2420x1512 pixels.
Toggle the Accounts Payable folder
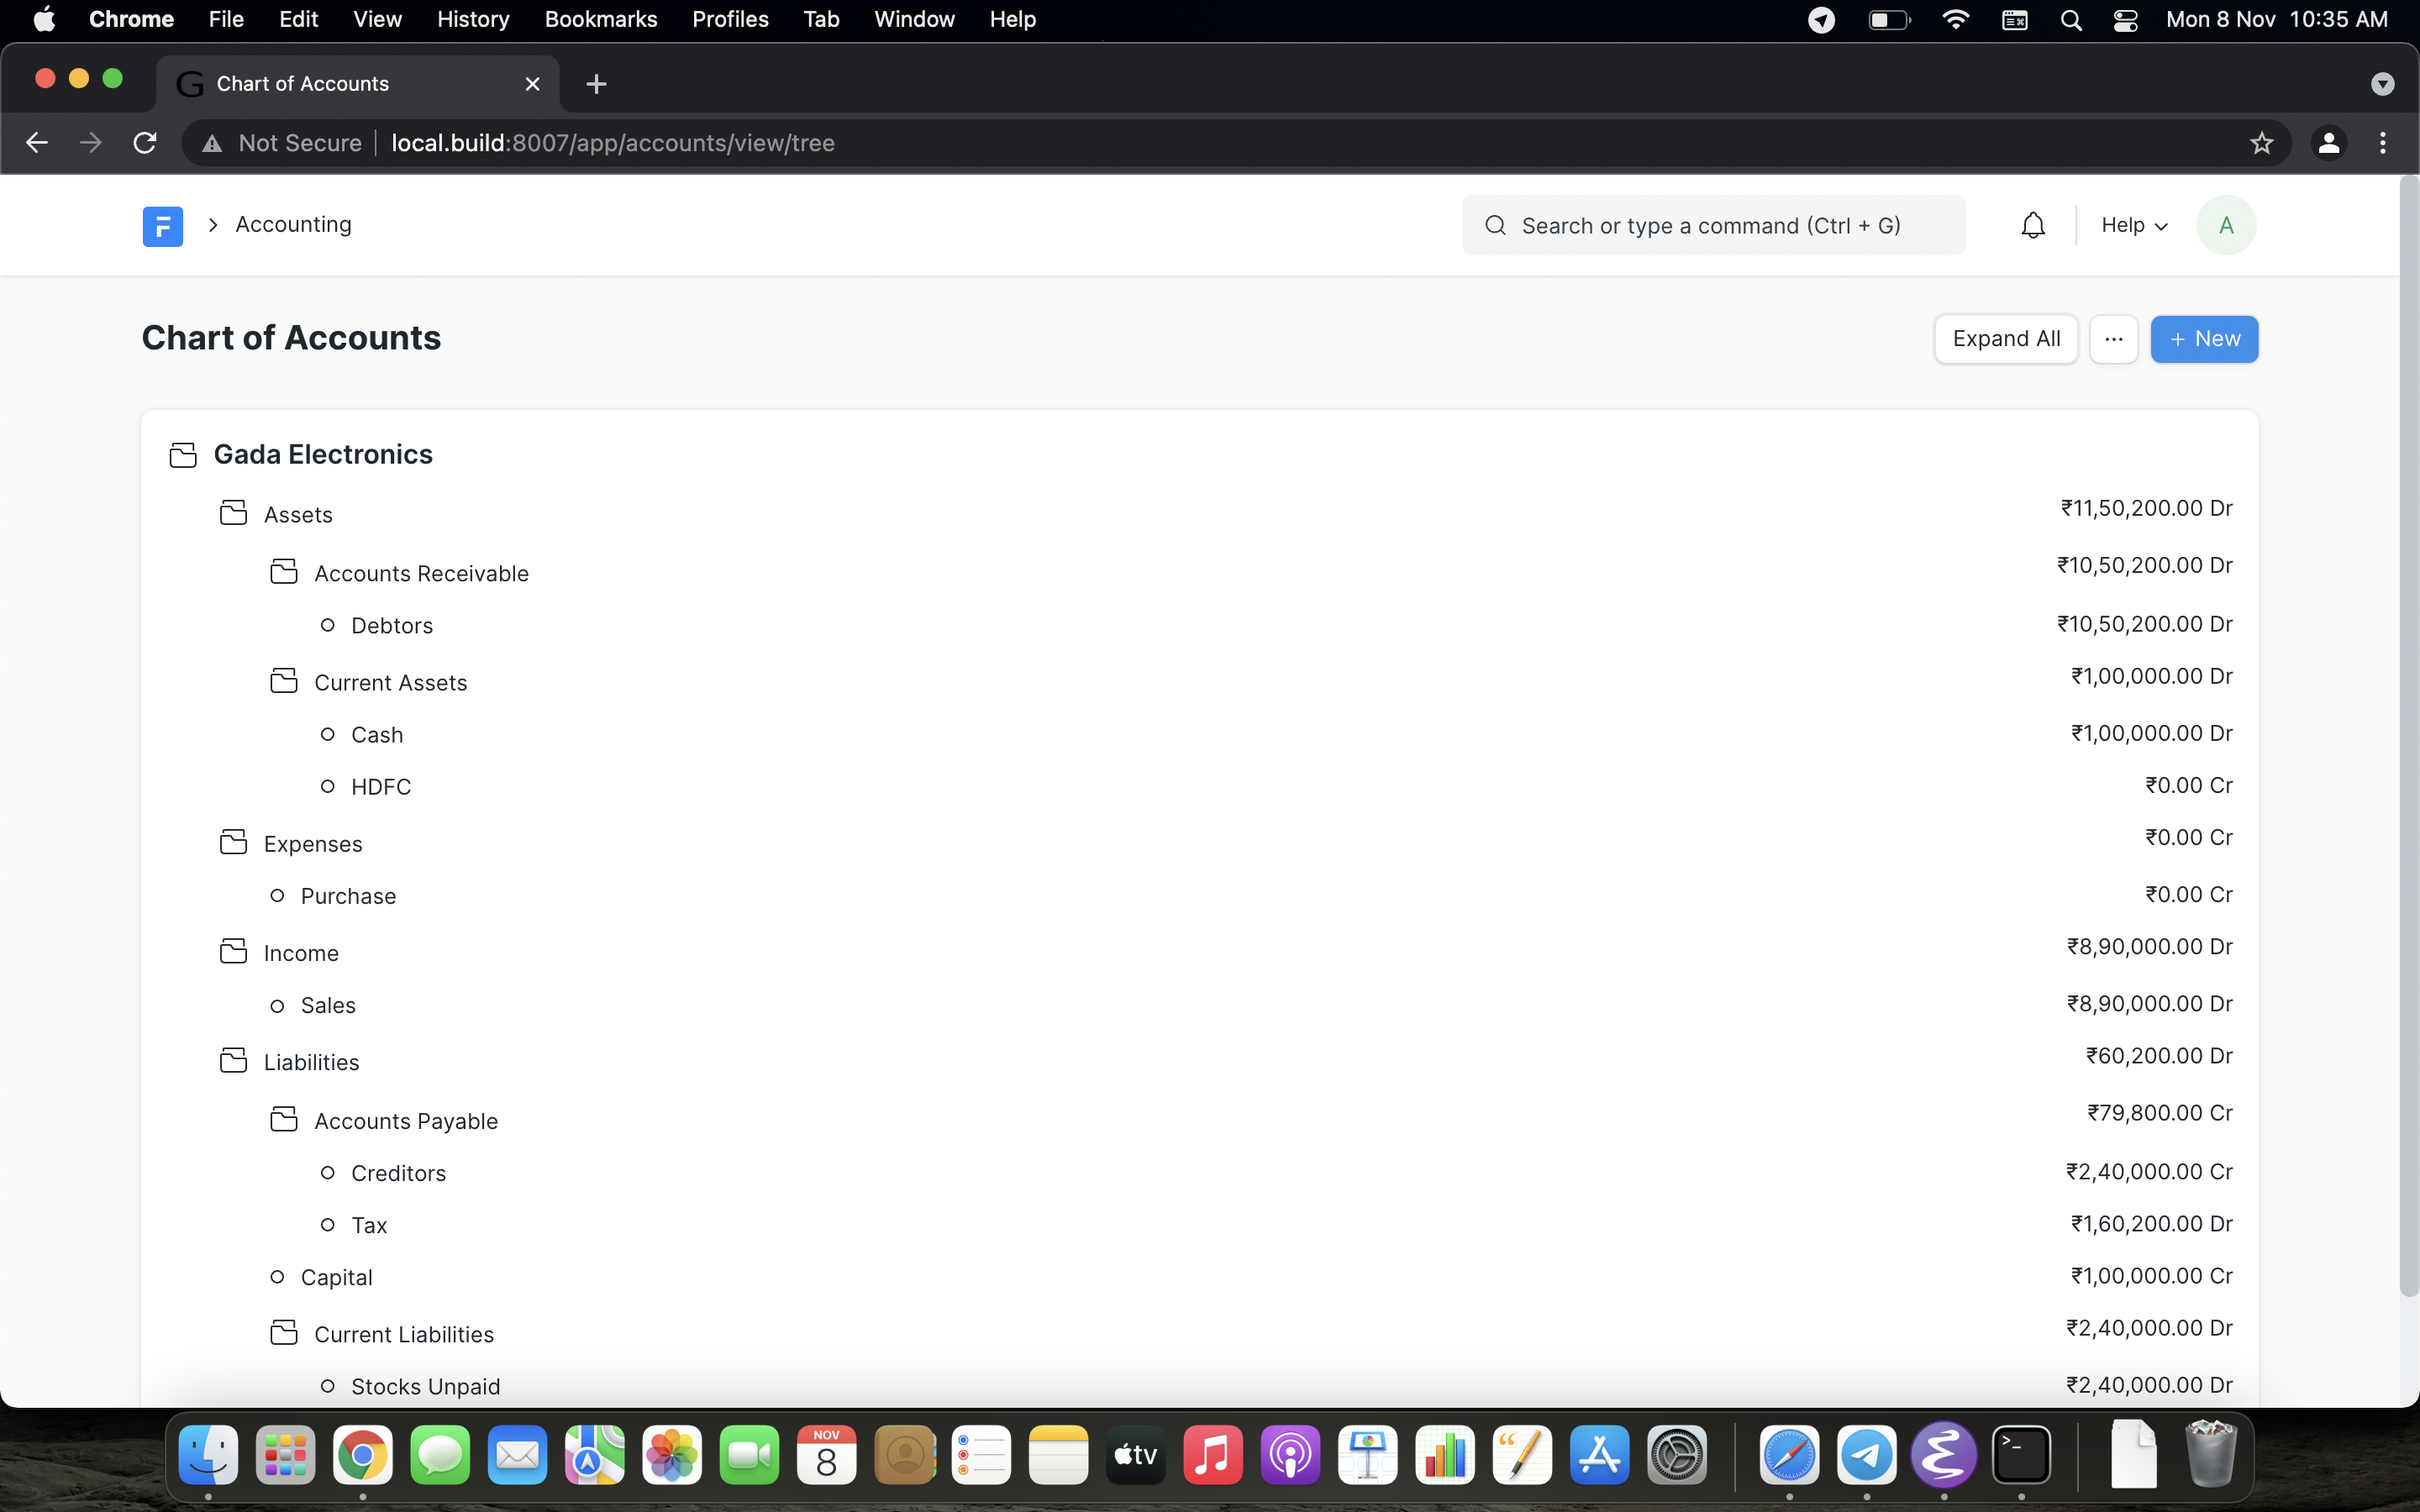(284, 1120)
